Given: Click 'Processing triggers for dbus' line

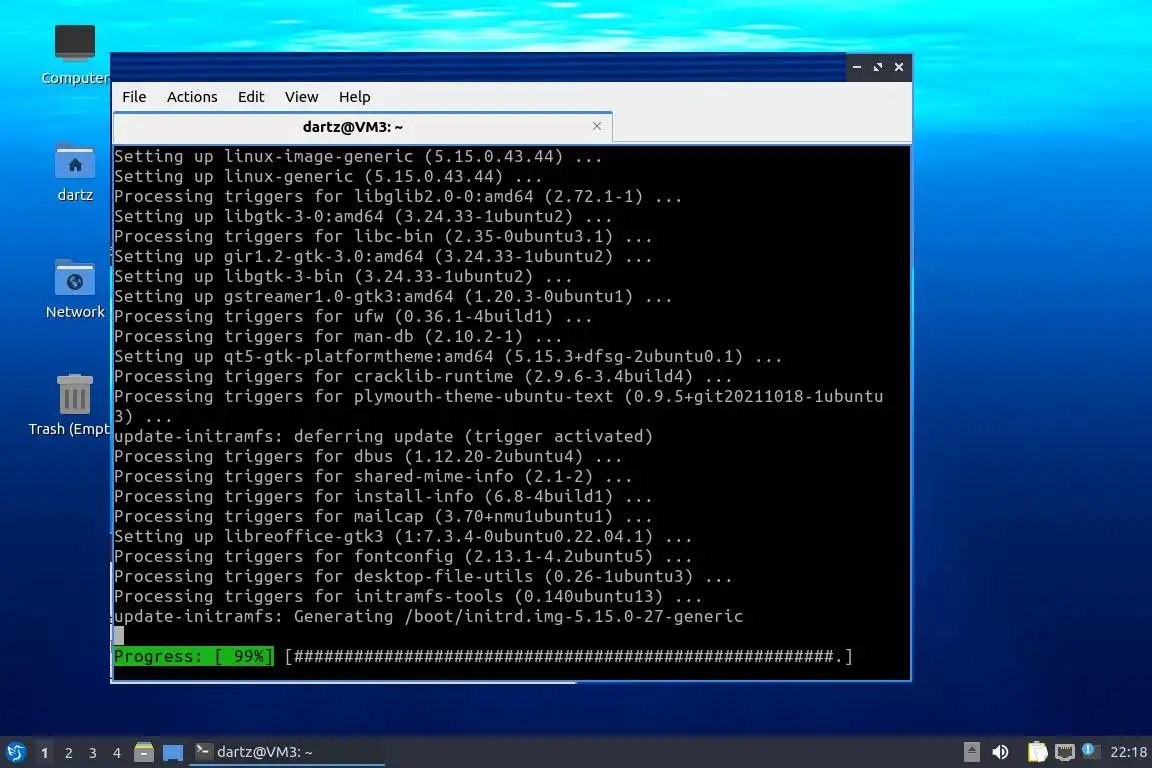Looking at the screenshot, I should 368,456.
